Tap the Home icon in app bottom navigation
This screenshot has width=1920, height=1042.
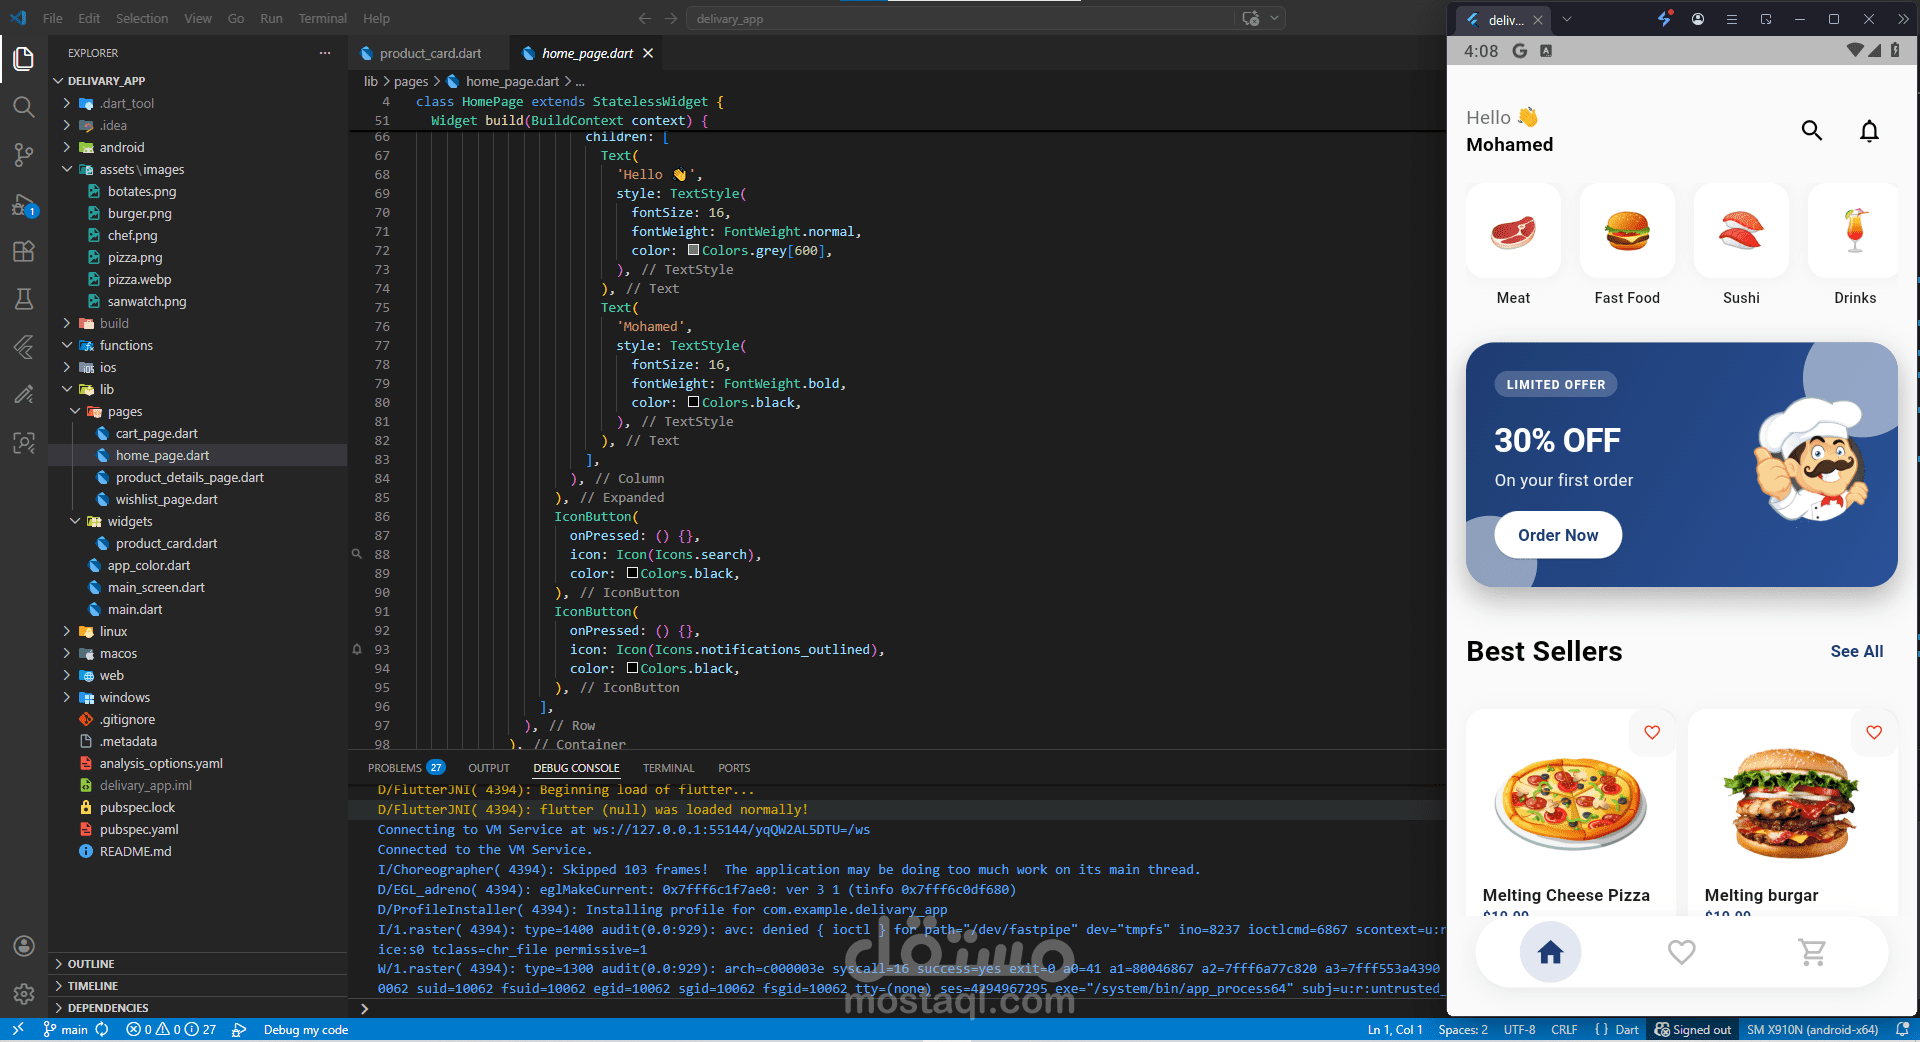[x=1550, y=952]
